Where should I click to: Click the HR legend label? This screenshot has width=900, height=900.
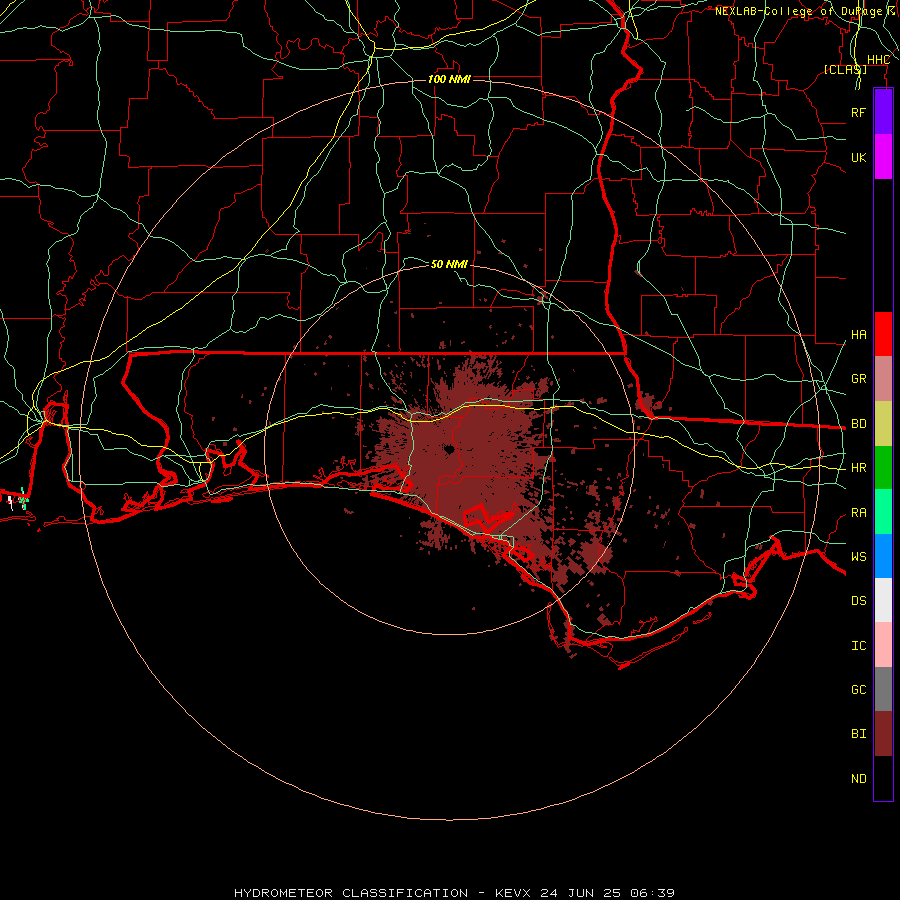pyautogui.click(x=858, y=468)
